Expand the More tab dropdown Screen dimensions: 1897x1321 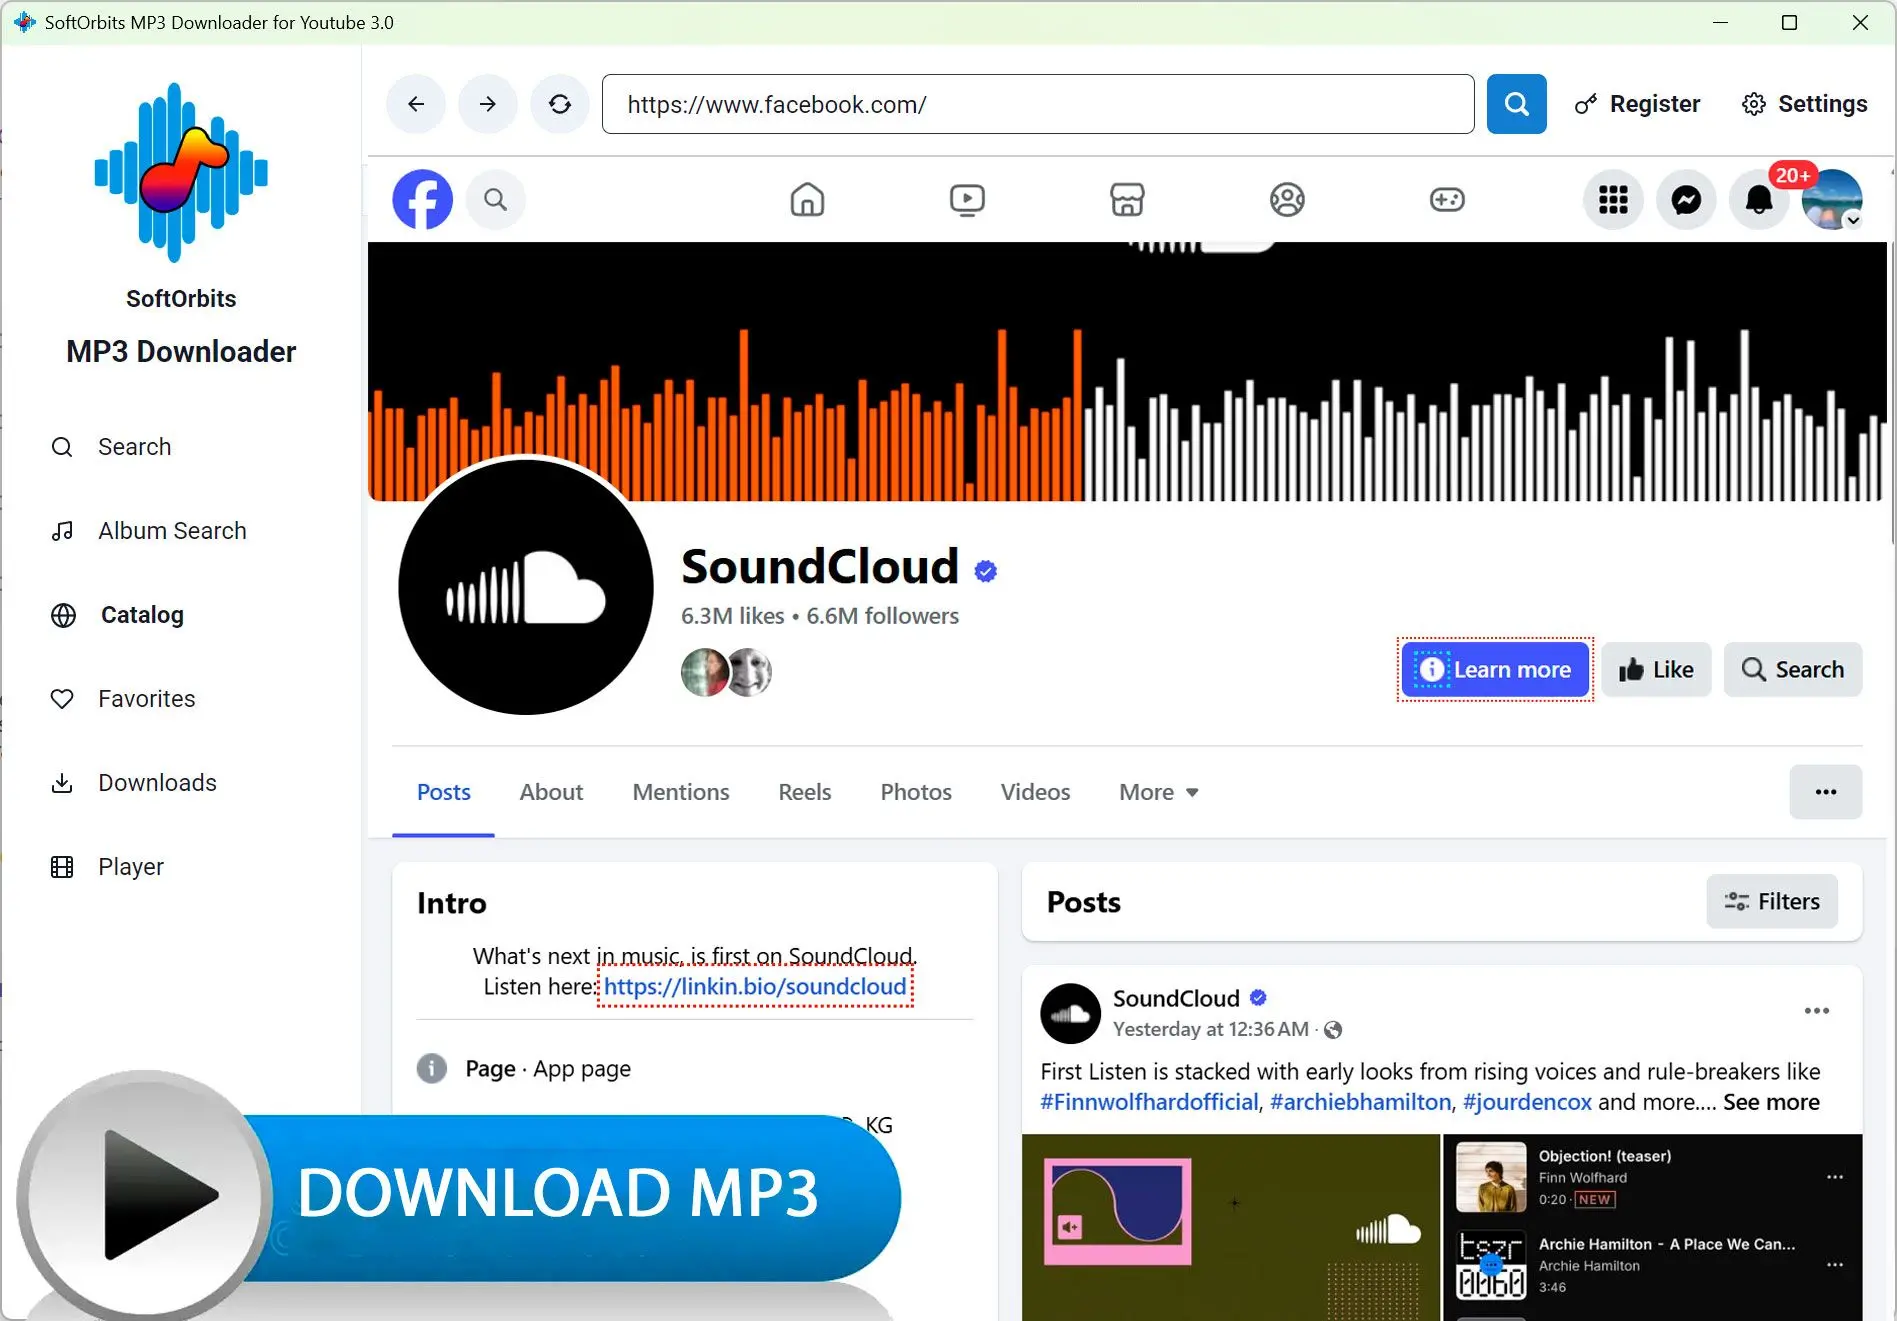pos(1159,792)
